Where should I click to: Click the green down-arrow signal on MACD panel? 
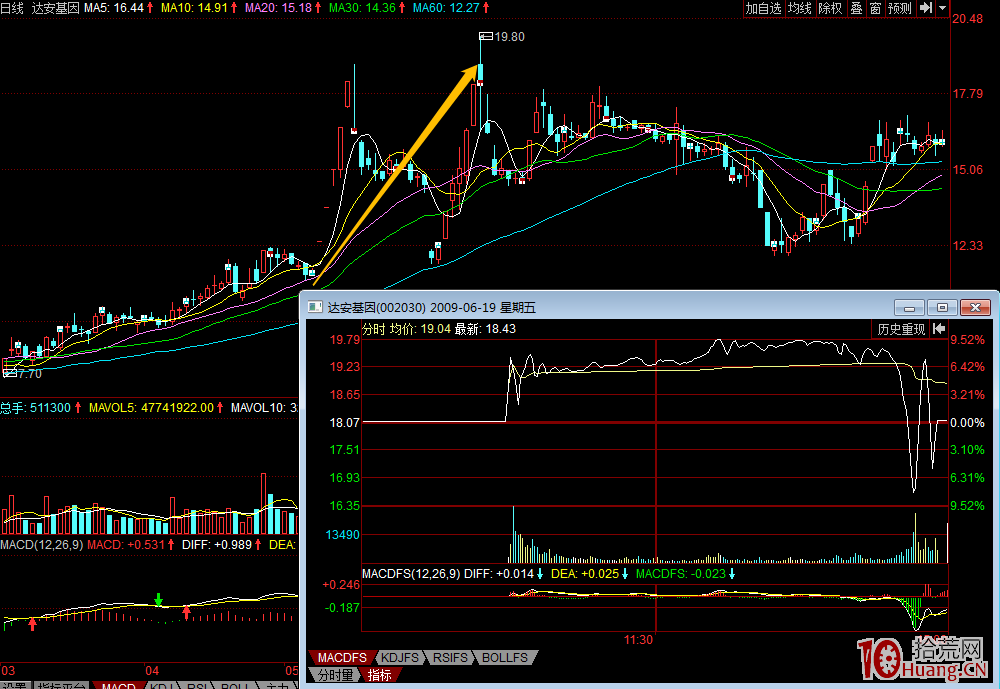click(158, 599)
